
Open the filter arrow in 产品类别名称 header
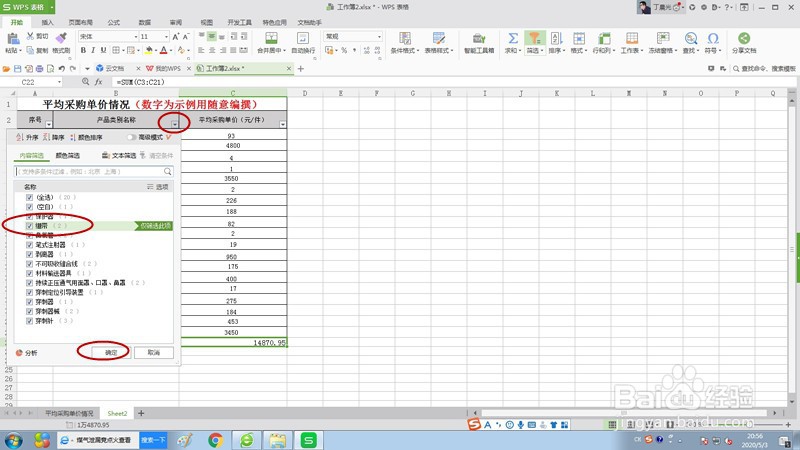point(174,124)
